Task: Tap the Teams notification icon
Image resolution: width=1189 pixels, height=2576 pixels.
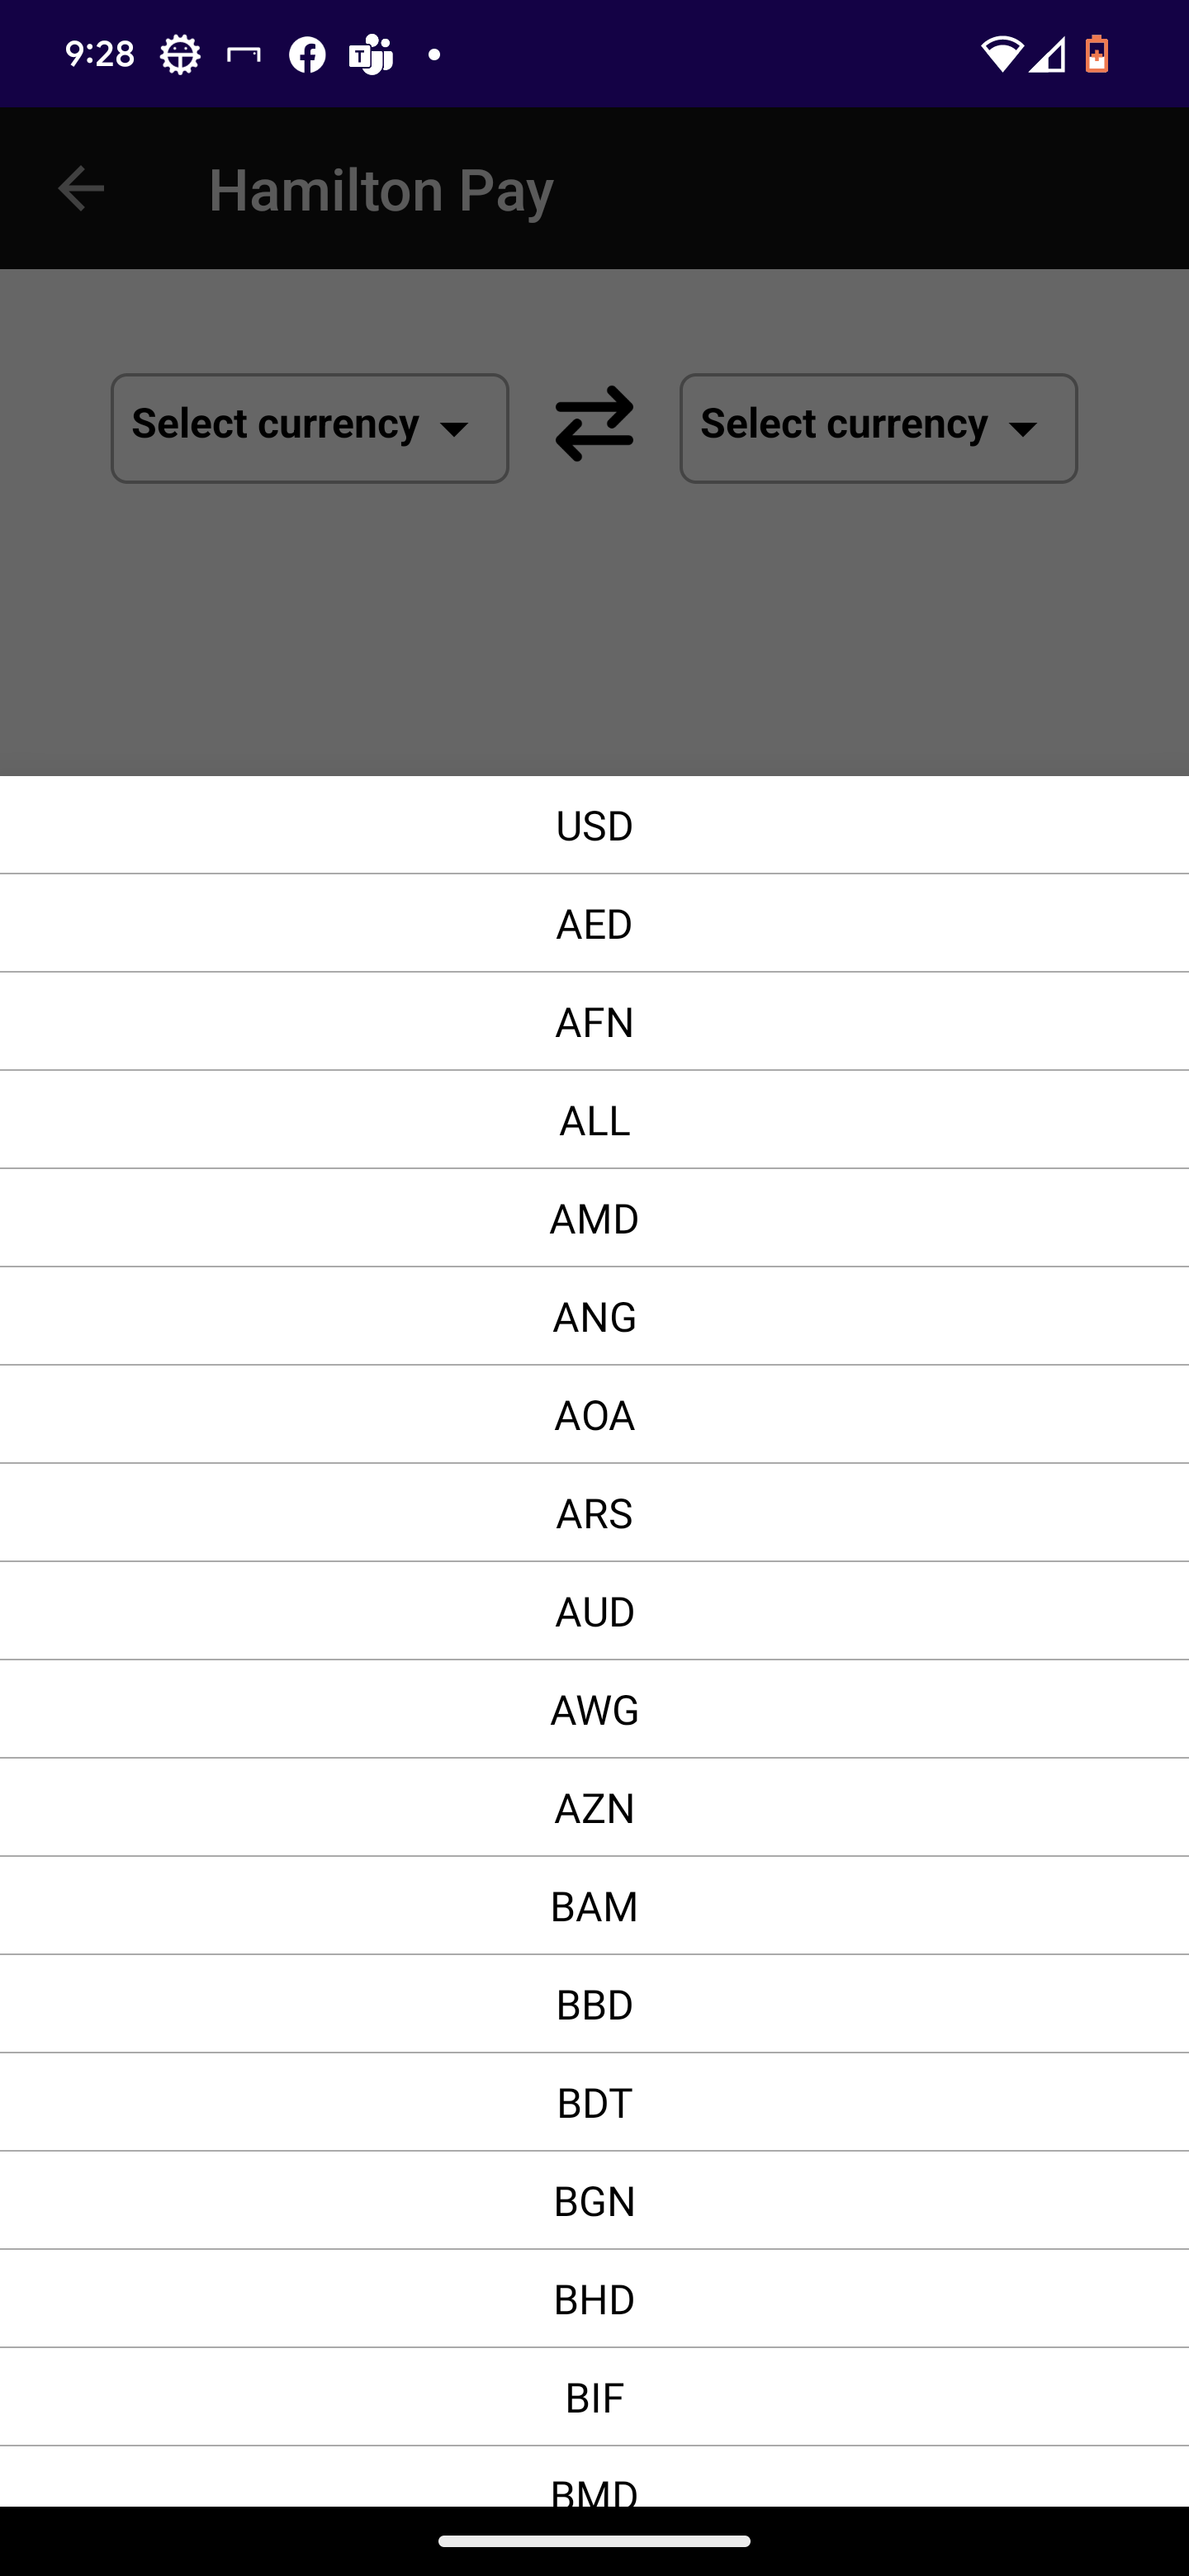Action: coord(370,55)
